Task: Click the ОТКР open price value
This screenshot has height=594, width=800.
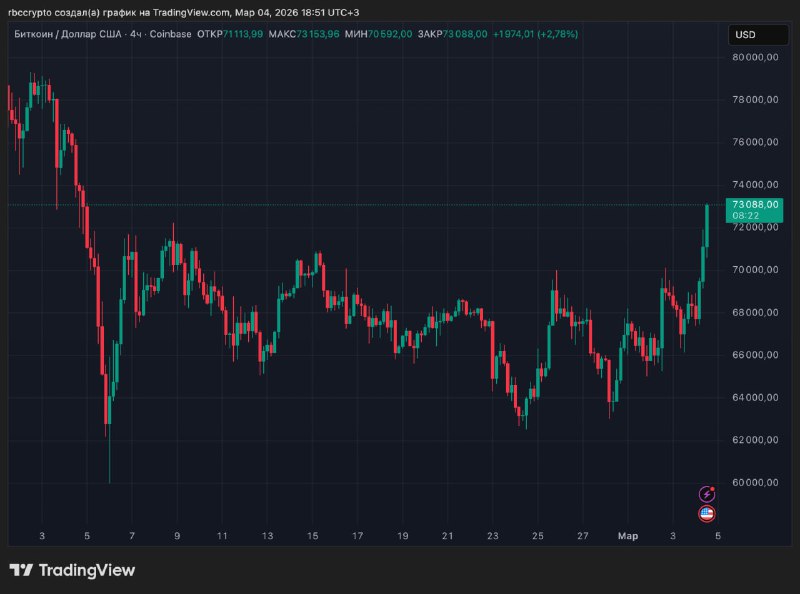Action: click(243, 34)
